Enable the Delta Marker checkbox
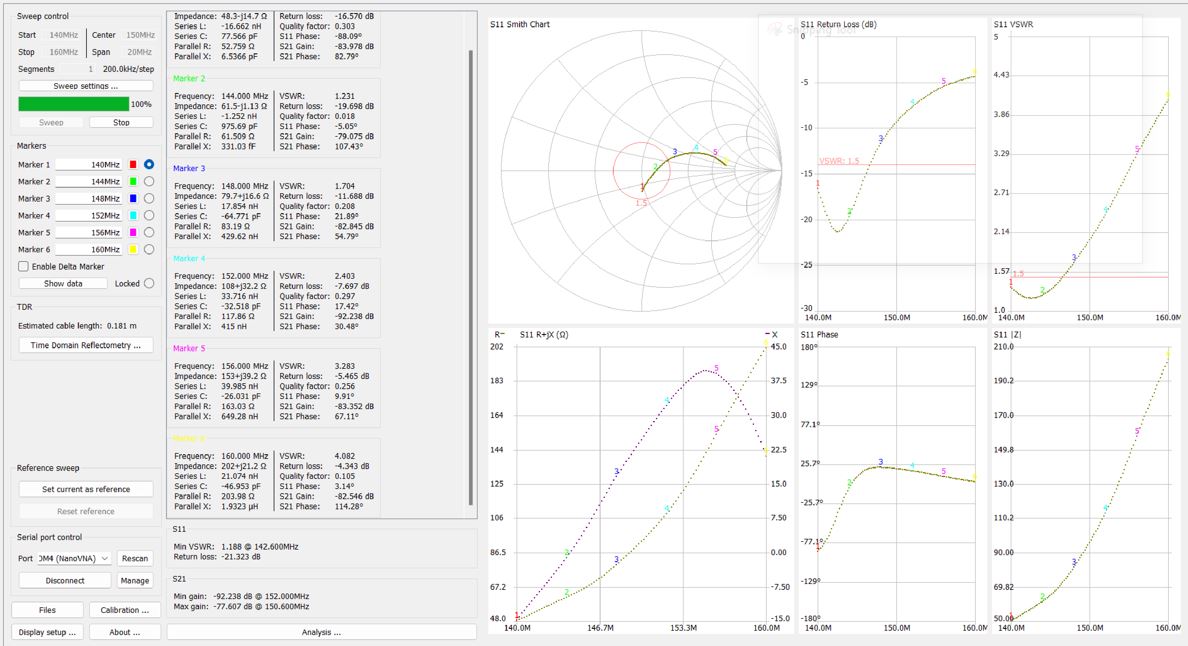Viewport: 1188px width, 646px height. [23, 267]
